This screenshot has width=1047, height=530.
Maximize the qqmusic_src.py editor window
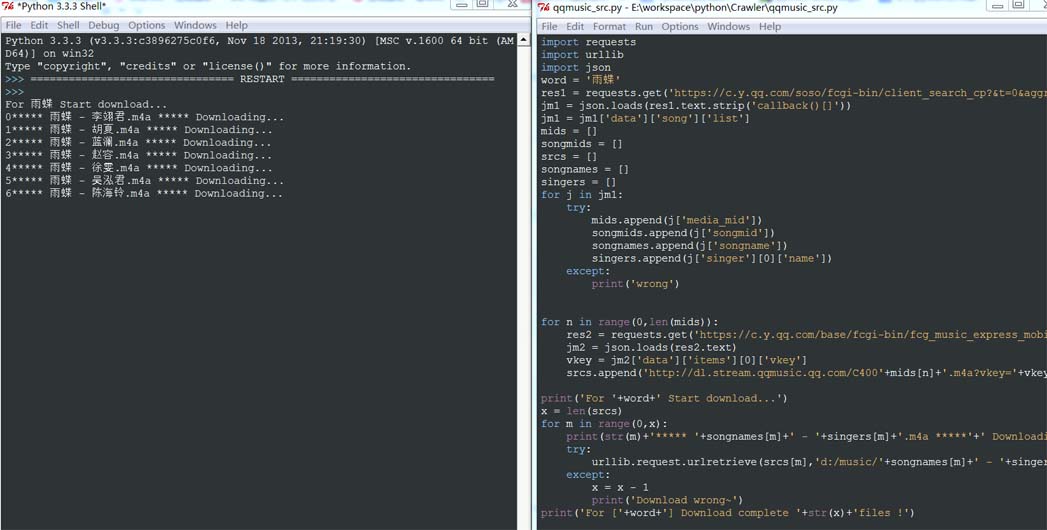(1018, 3)
